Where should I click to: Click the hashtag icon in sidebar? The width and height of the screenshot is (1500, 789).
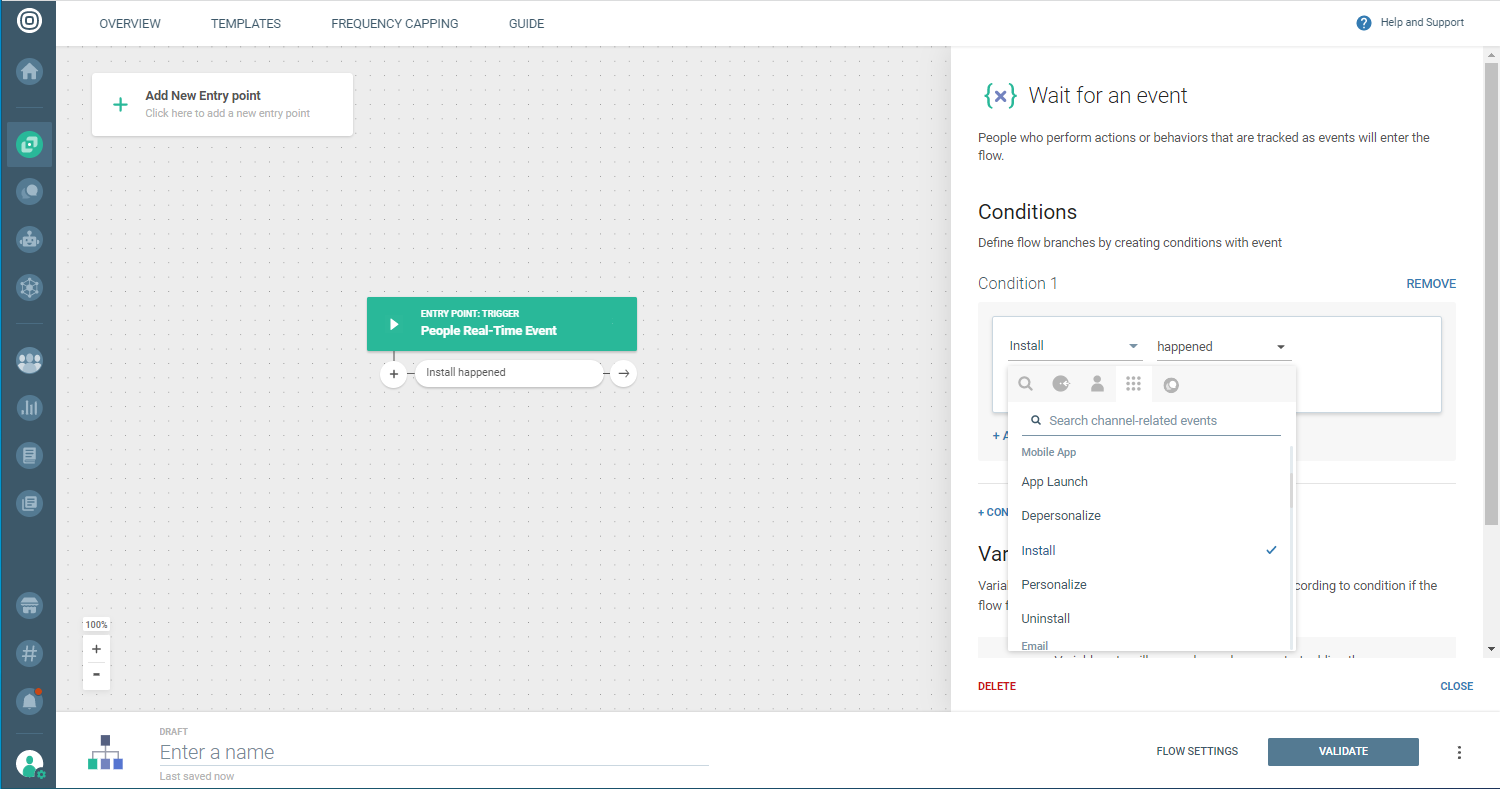click(29, 653)
